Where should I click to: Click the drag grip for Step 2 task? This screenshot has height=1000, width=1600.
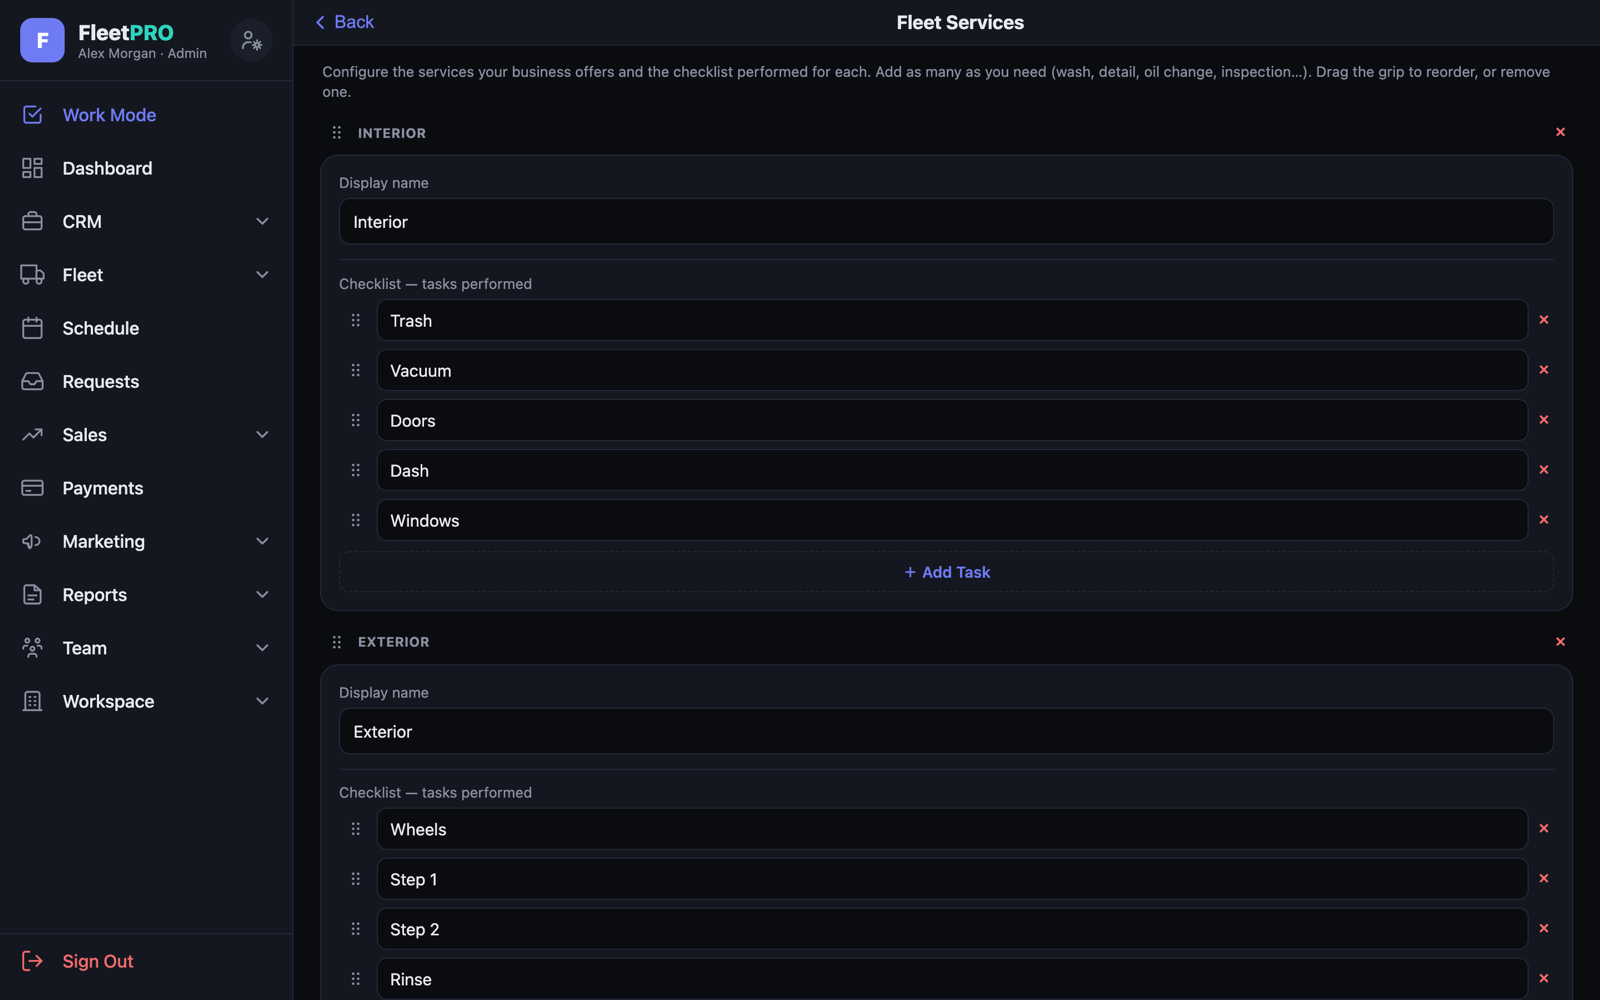pos(355,929)
